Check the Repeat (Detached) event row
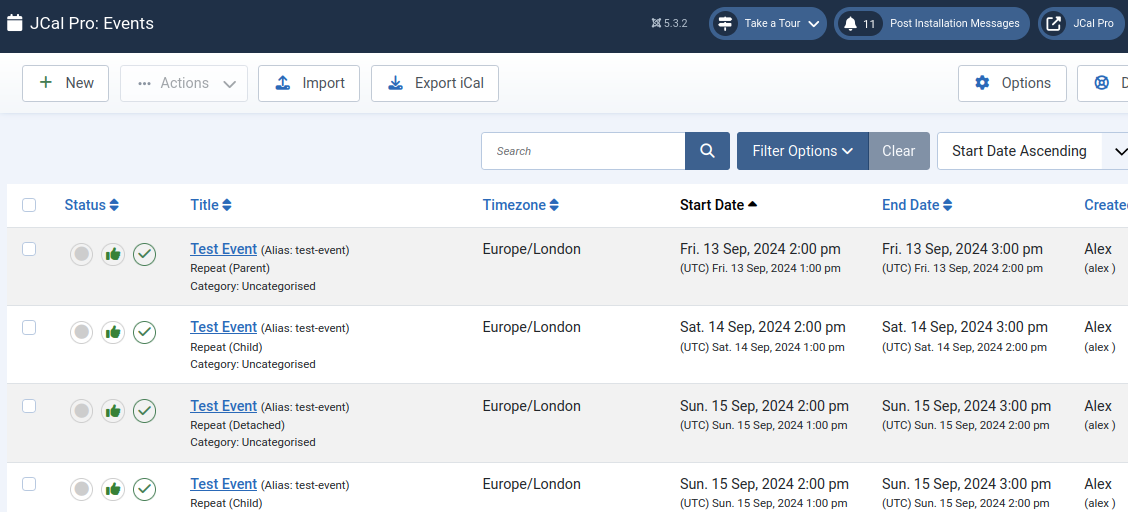The width and height of the screenshot is (1128, 512). 29,406
